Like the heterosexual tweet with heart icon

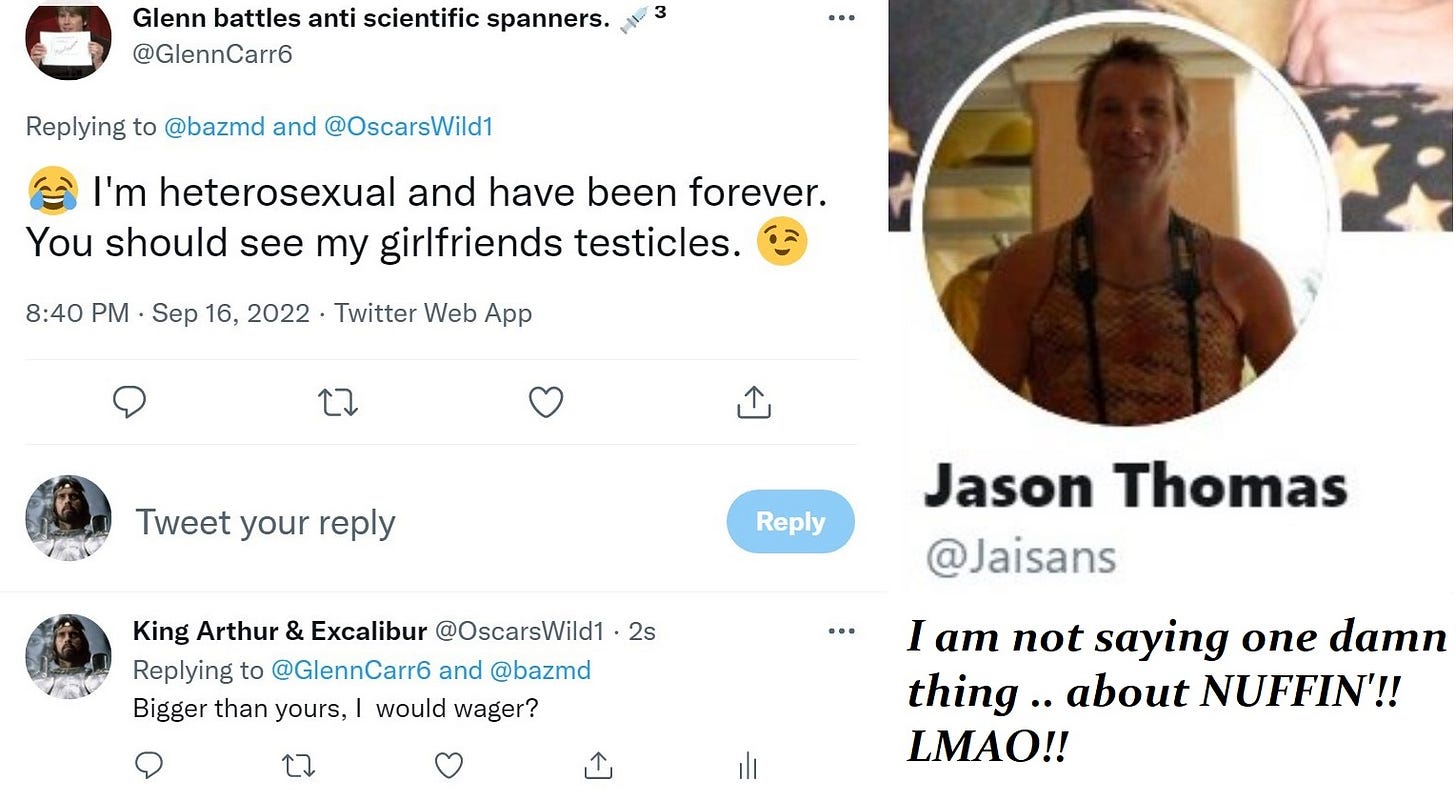546,402
